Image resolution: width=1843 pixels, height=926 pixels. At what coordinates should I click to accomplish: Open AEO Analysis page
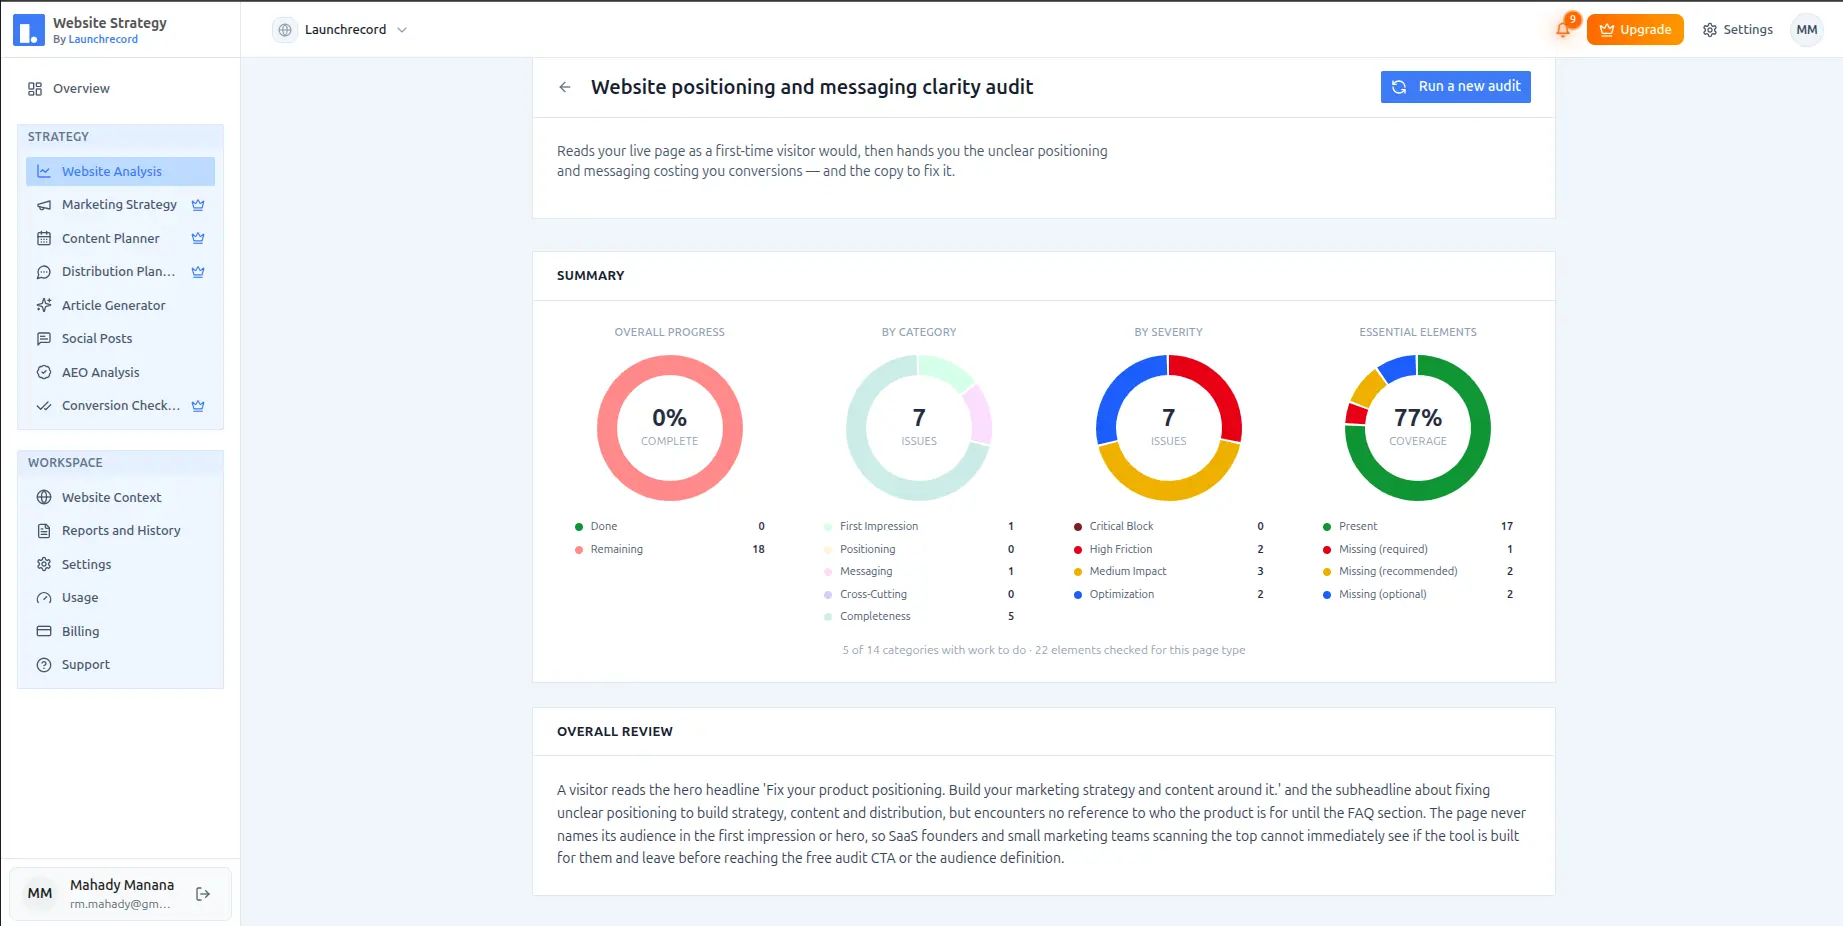point(120,372)
